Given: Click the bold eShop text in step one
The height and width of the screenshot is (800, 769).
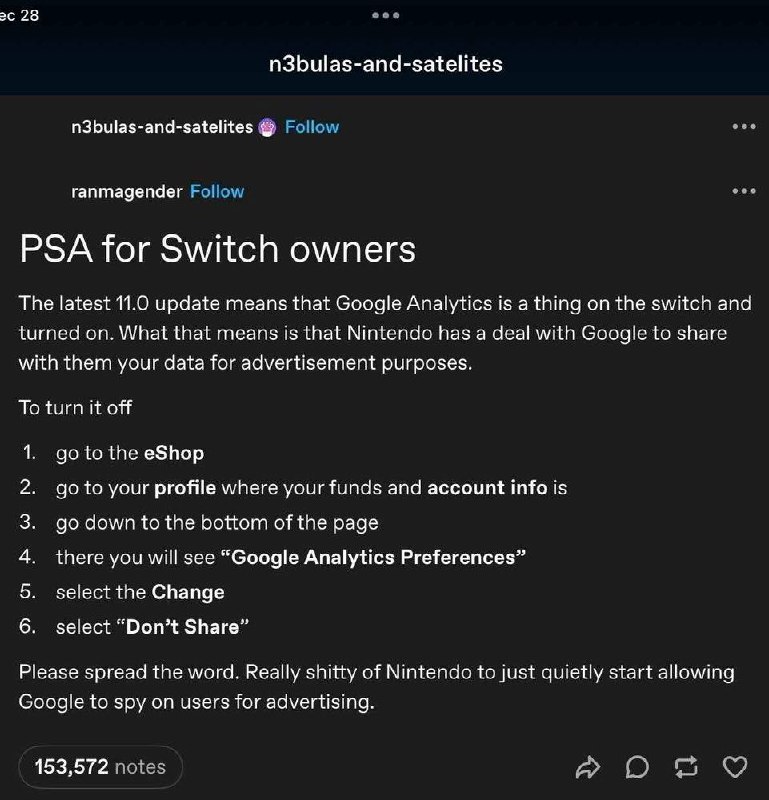Looking at the screenshot, I should [x=174, y=453].
